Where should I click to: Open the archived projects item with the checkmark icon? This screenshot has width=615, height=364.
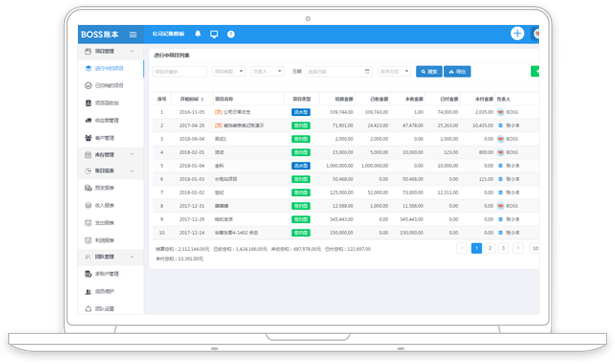105,86
